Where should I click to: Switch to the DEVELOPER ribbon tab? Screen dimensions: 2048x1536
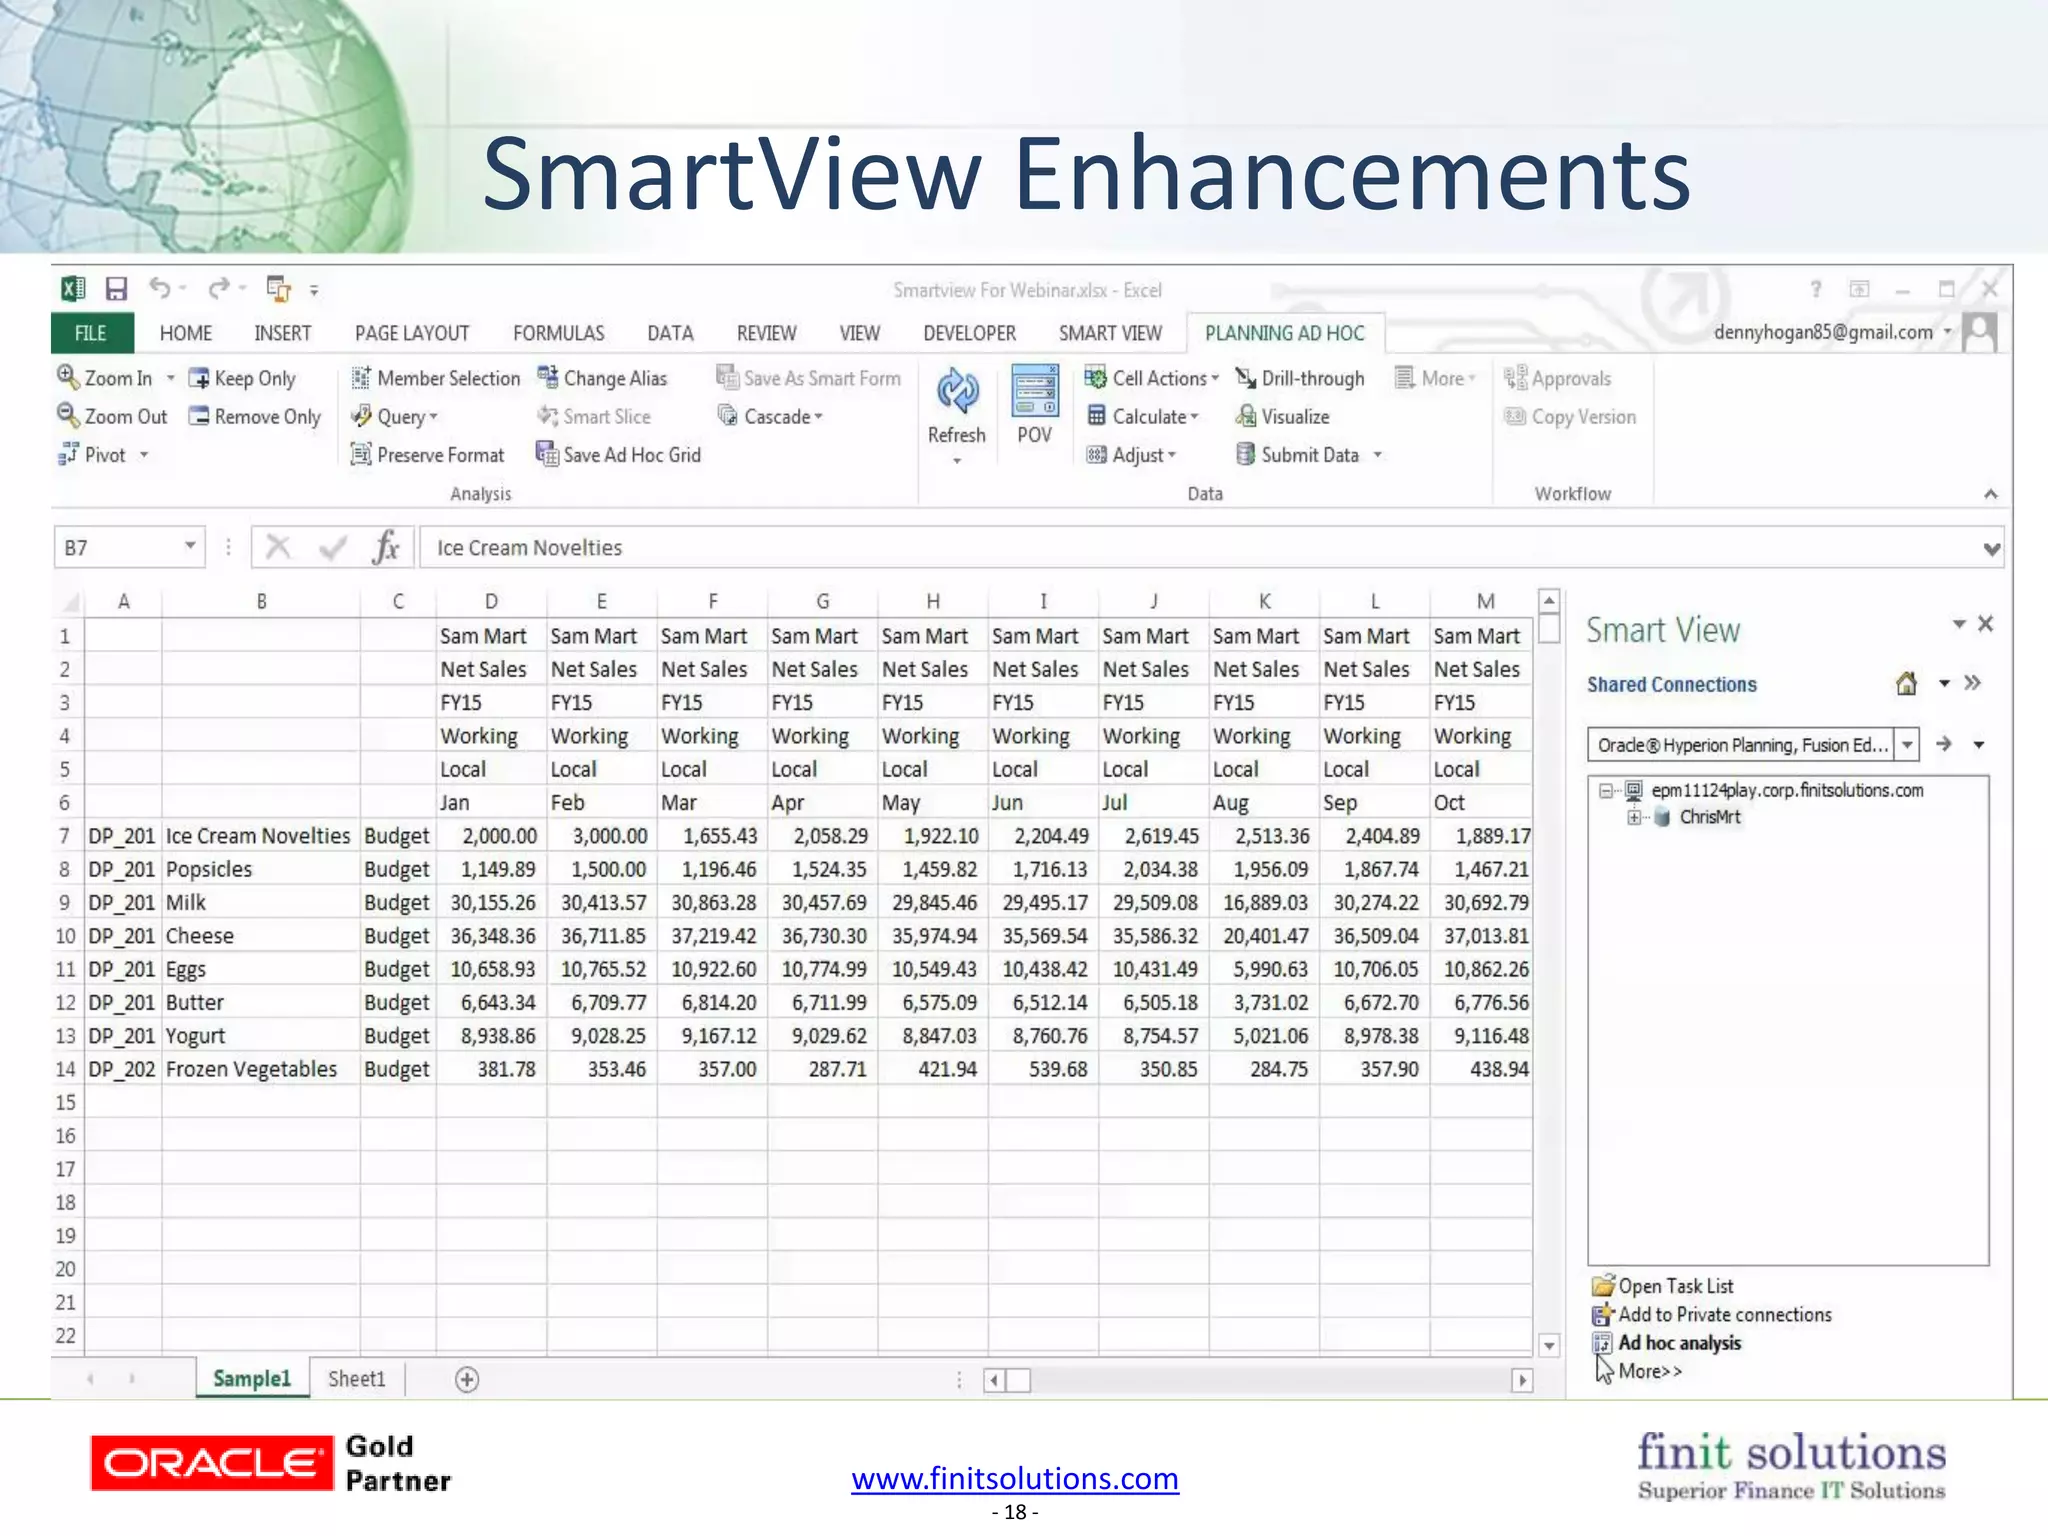click(969, 333)
